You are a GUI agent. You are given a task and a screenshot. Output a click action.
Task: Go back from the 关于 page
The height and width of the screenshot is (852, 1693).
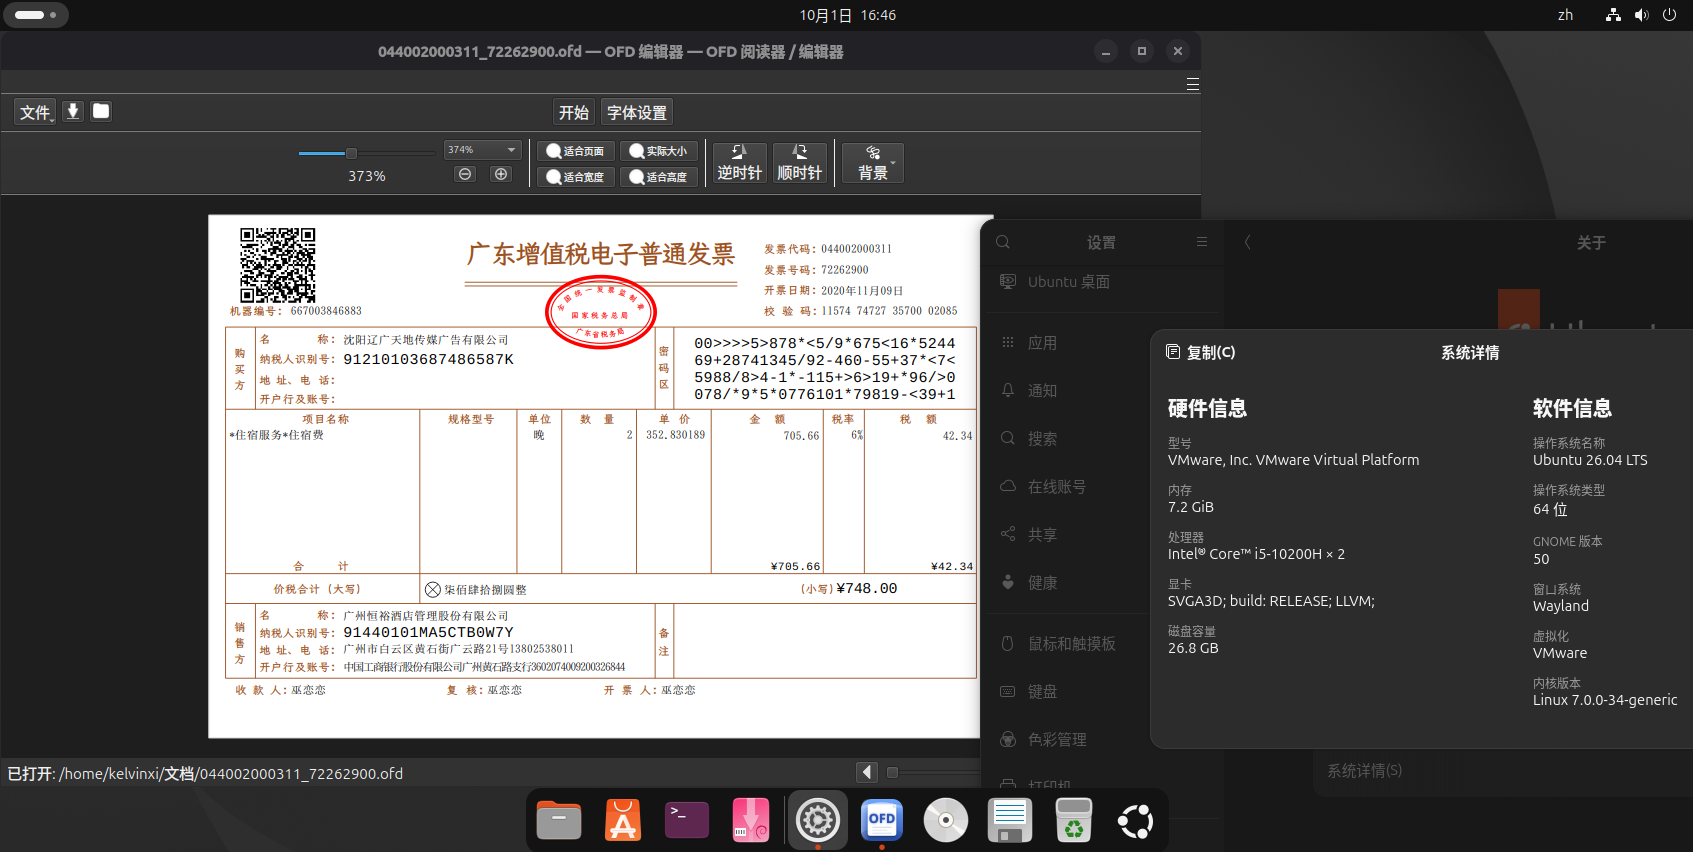(x=1247, y=242)
